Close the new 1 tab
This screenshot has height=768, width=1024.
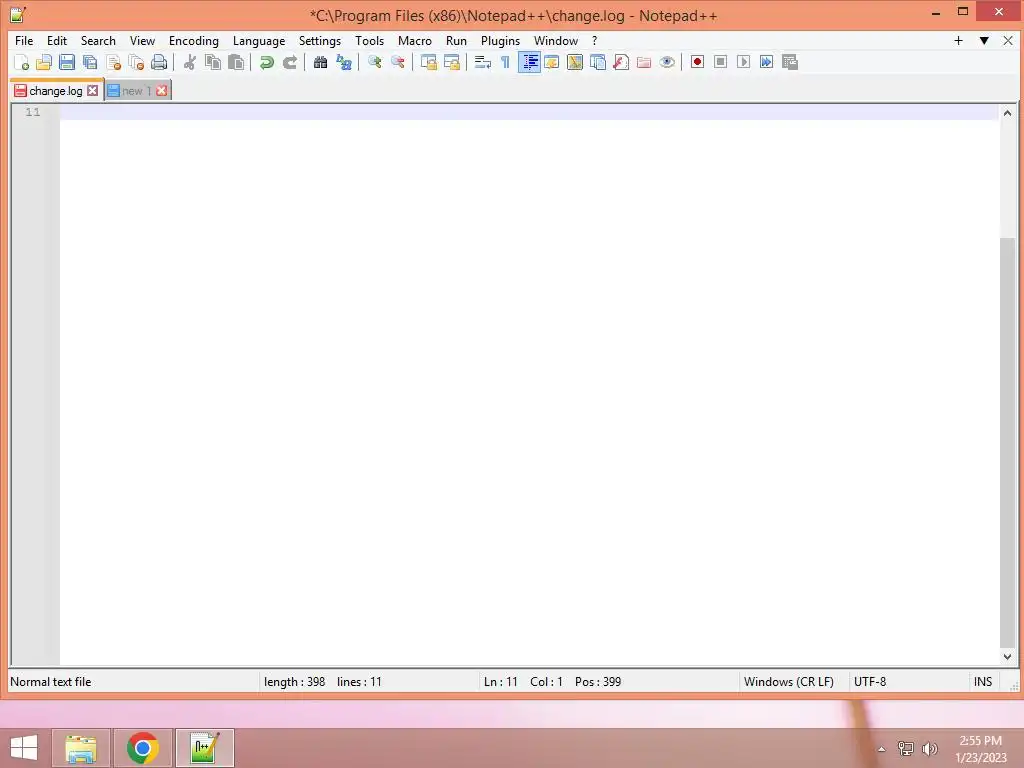pos(162,91)
